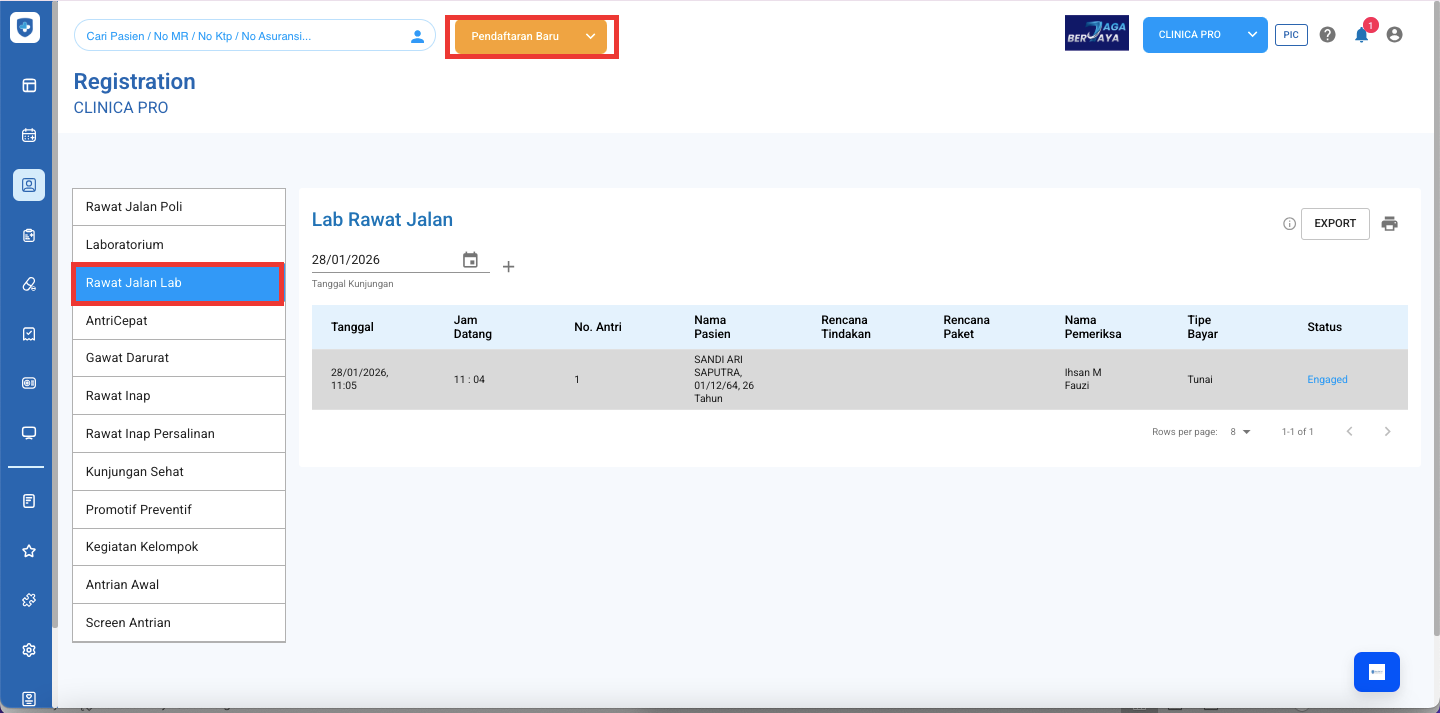Select Rawat Jalan Poli menu item
1440x713 pixels.
(179, 207)
